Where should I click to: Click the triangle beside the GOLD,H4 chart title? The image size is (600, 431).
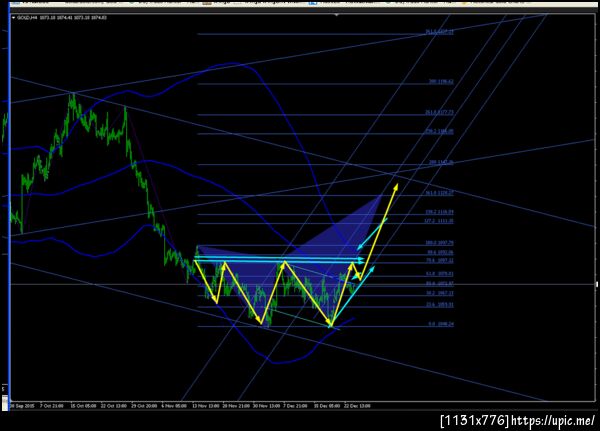(13, 18)
